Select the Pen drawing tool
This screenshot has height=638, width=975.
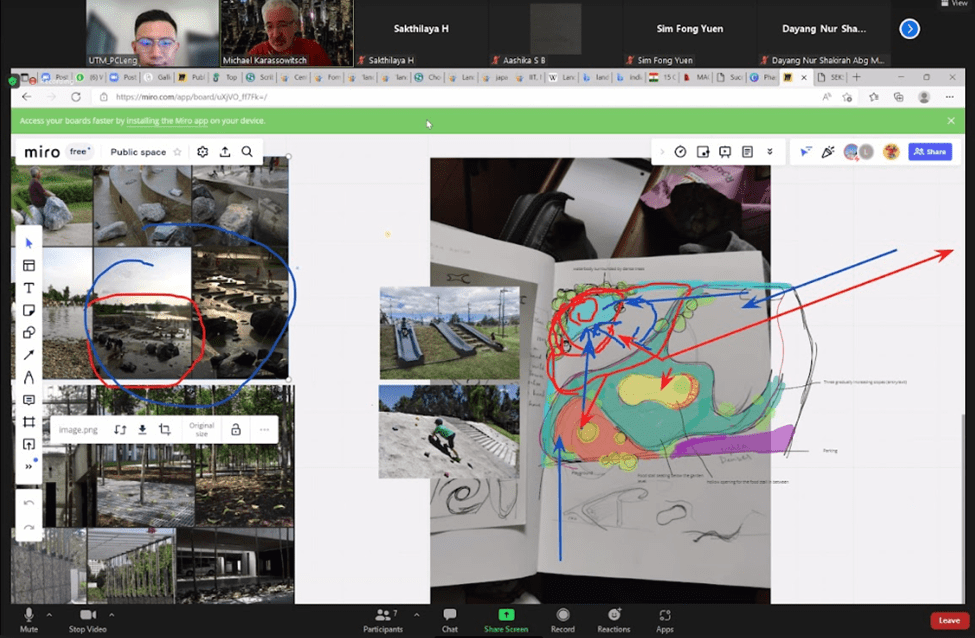pyautogui.click(x=29, y=377)
